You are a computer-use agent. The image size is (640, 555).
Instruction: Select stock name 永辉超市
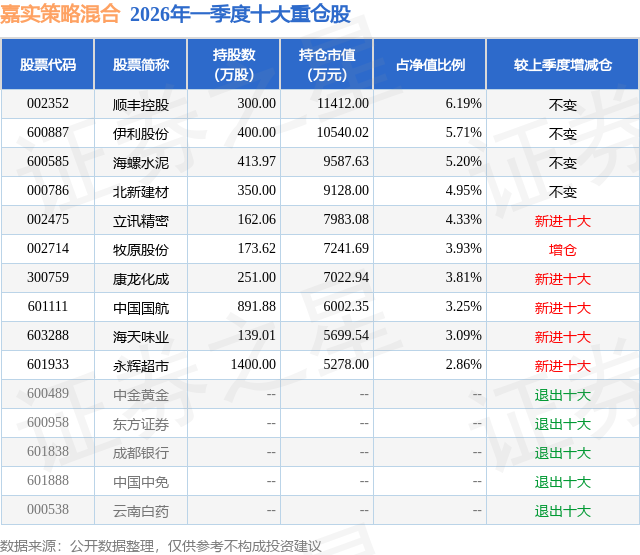[141, 366]
